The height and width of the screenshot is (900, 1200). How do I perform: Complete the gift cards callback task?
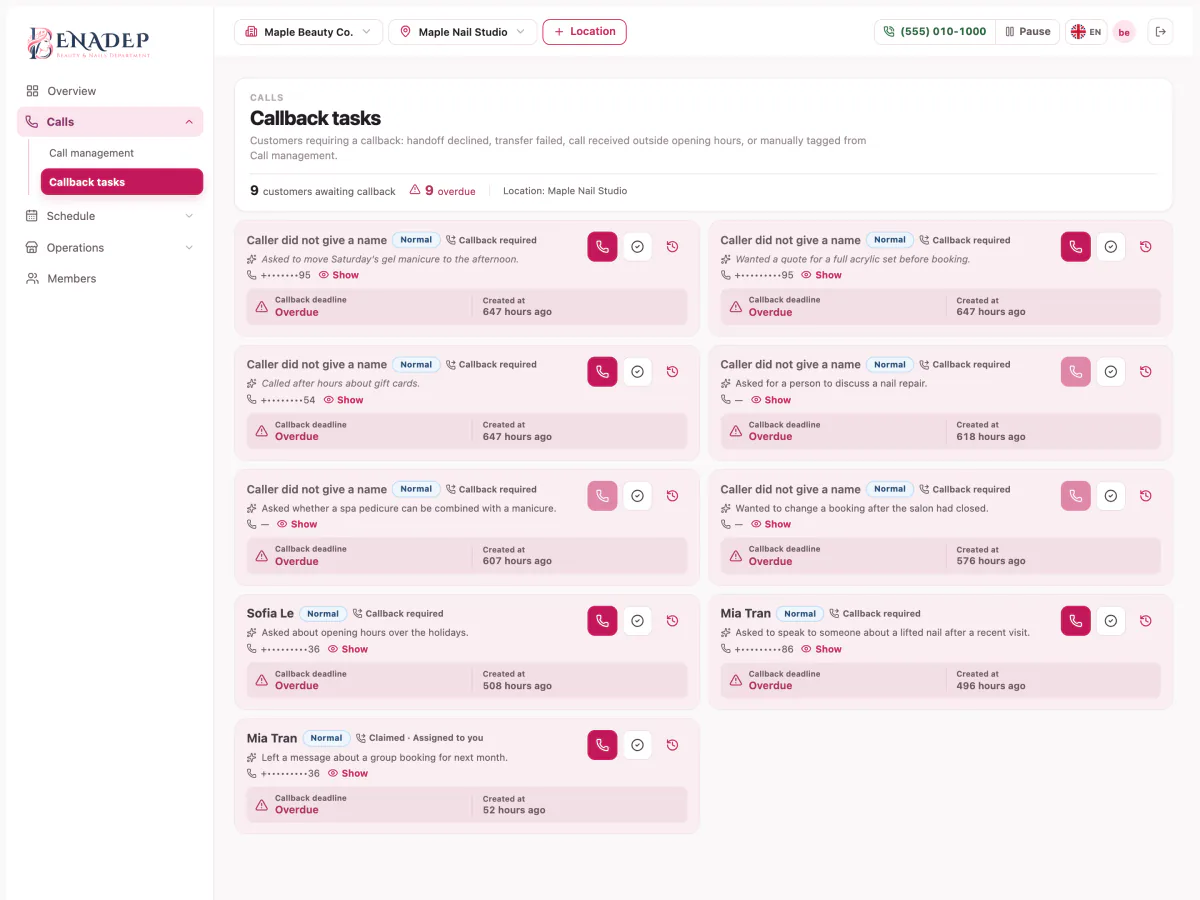pos(637,371)
